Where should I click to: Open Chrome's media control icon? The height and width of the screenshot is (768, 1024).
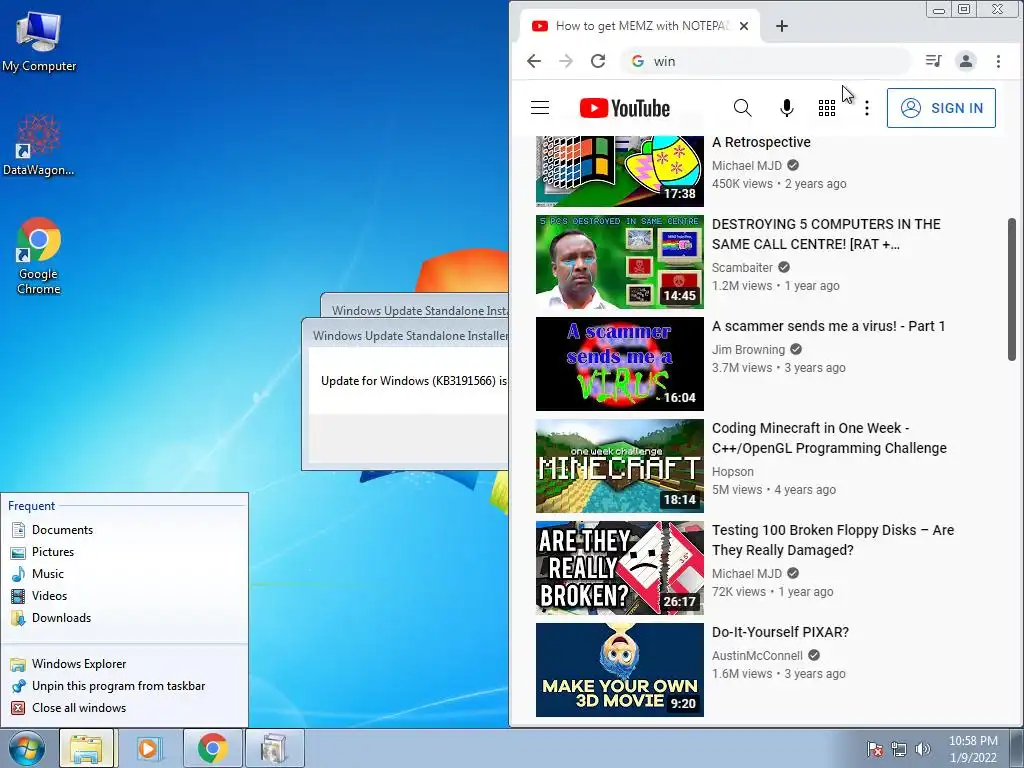(x=933, y=61)
